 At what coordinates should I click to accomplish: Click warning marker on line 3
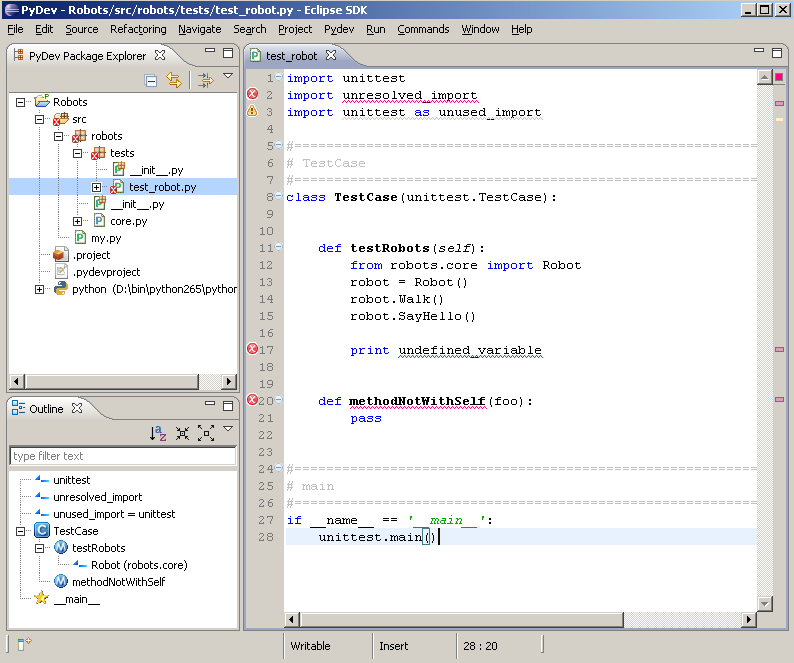252,111
